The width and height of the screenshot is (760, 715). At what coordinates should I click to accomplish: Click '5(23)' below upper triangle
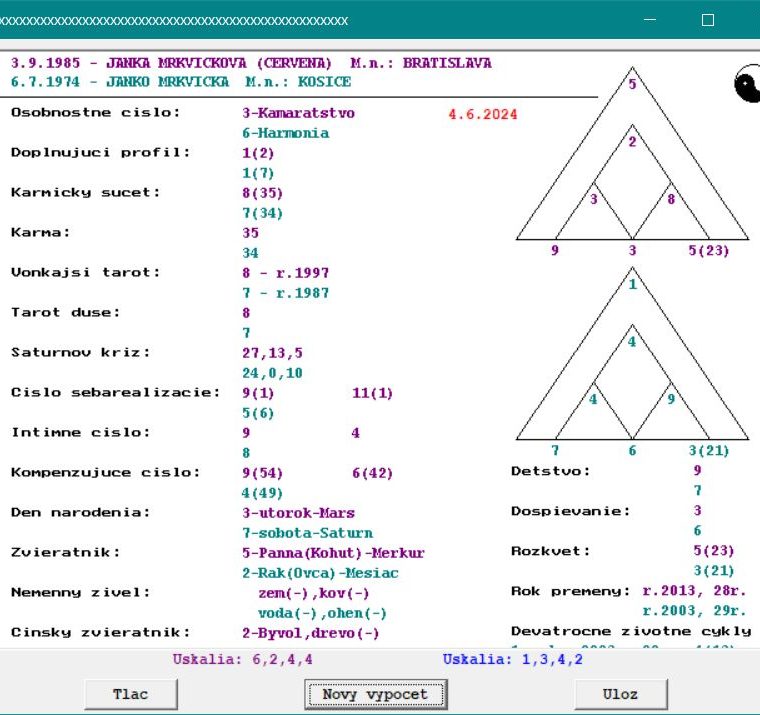pos(709,250)
